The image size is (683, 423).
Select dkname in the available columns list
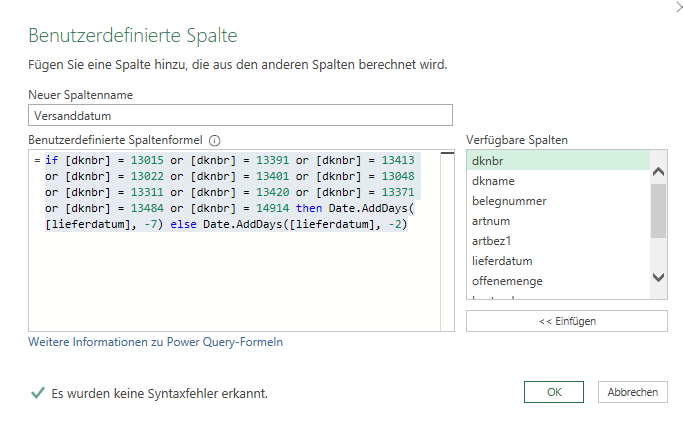pos(558,181)
